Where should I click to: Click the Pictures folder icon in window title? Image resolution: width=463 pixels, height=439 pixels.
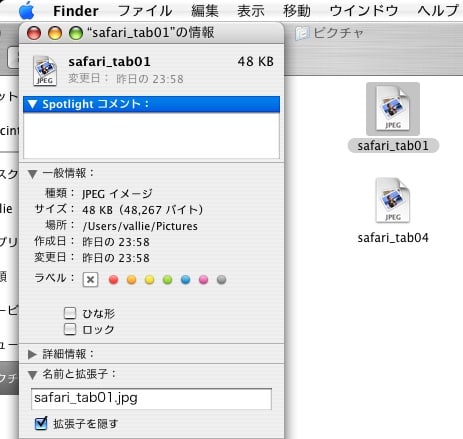click(x=302, y=33)
